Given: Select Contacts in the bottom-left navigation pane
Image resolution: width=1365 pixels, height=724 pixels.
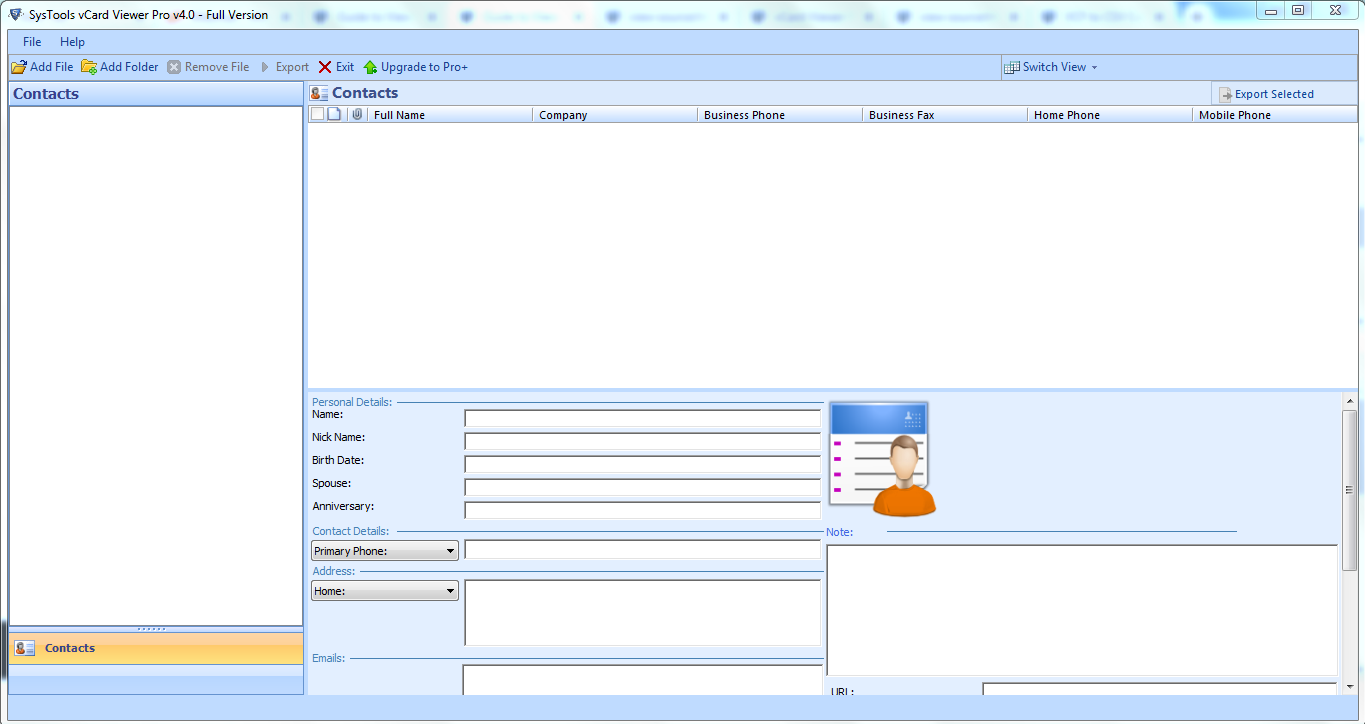Looking at the screenshot, I should [70, 648].
